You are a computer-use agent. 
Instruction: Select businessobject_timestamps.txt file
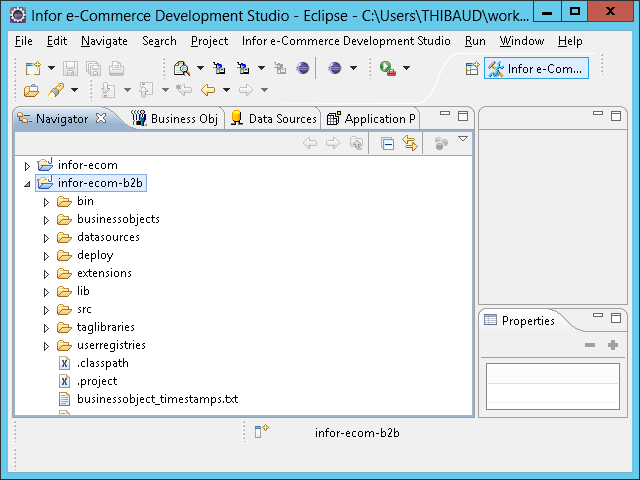coord(157,399)
